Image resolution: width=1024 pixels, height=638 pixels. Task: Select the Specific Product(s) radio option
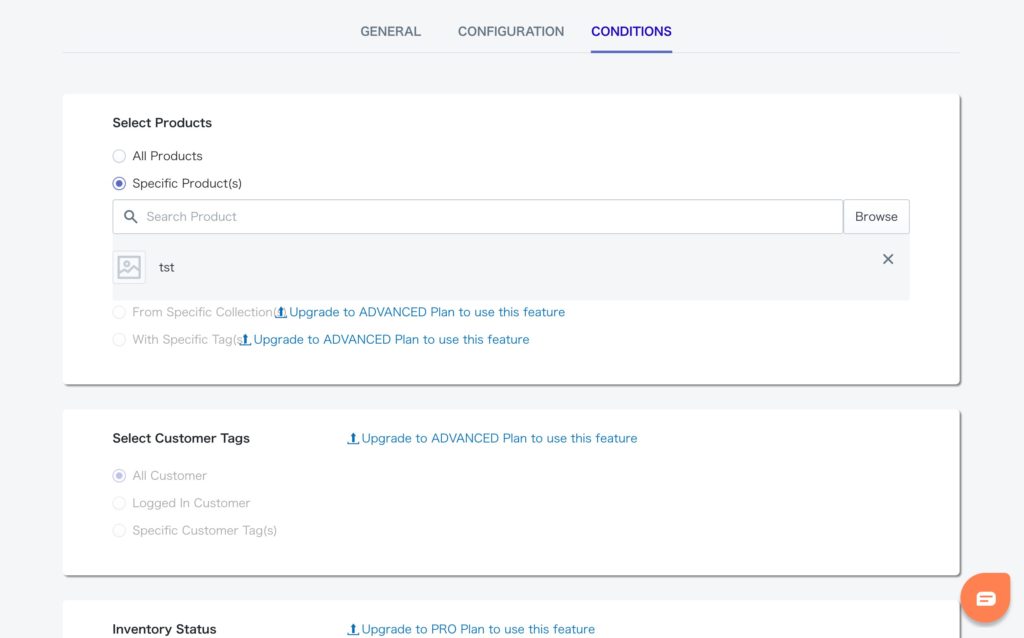119,183
